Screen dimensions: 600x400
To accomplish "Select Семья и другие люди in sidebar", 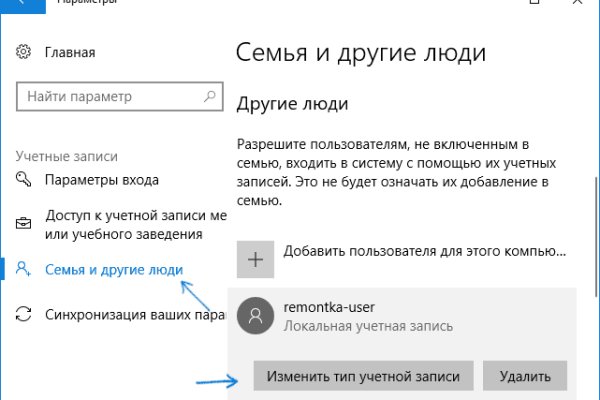I will [114, 268].
